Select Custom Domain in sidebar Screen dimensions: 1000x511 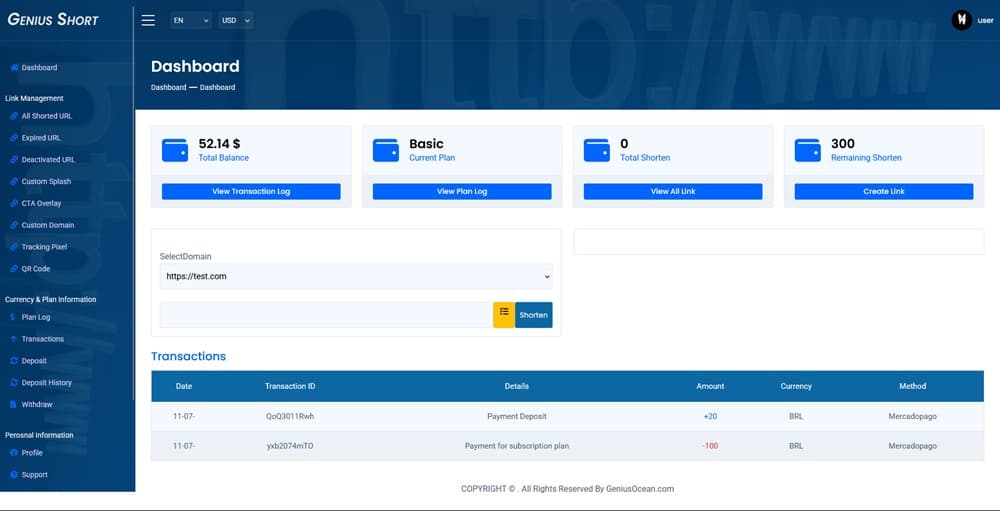pos(48,225)
